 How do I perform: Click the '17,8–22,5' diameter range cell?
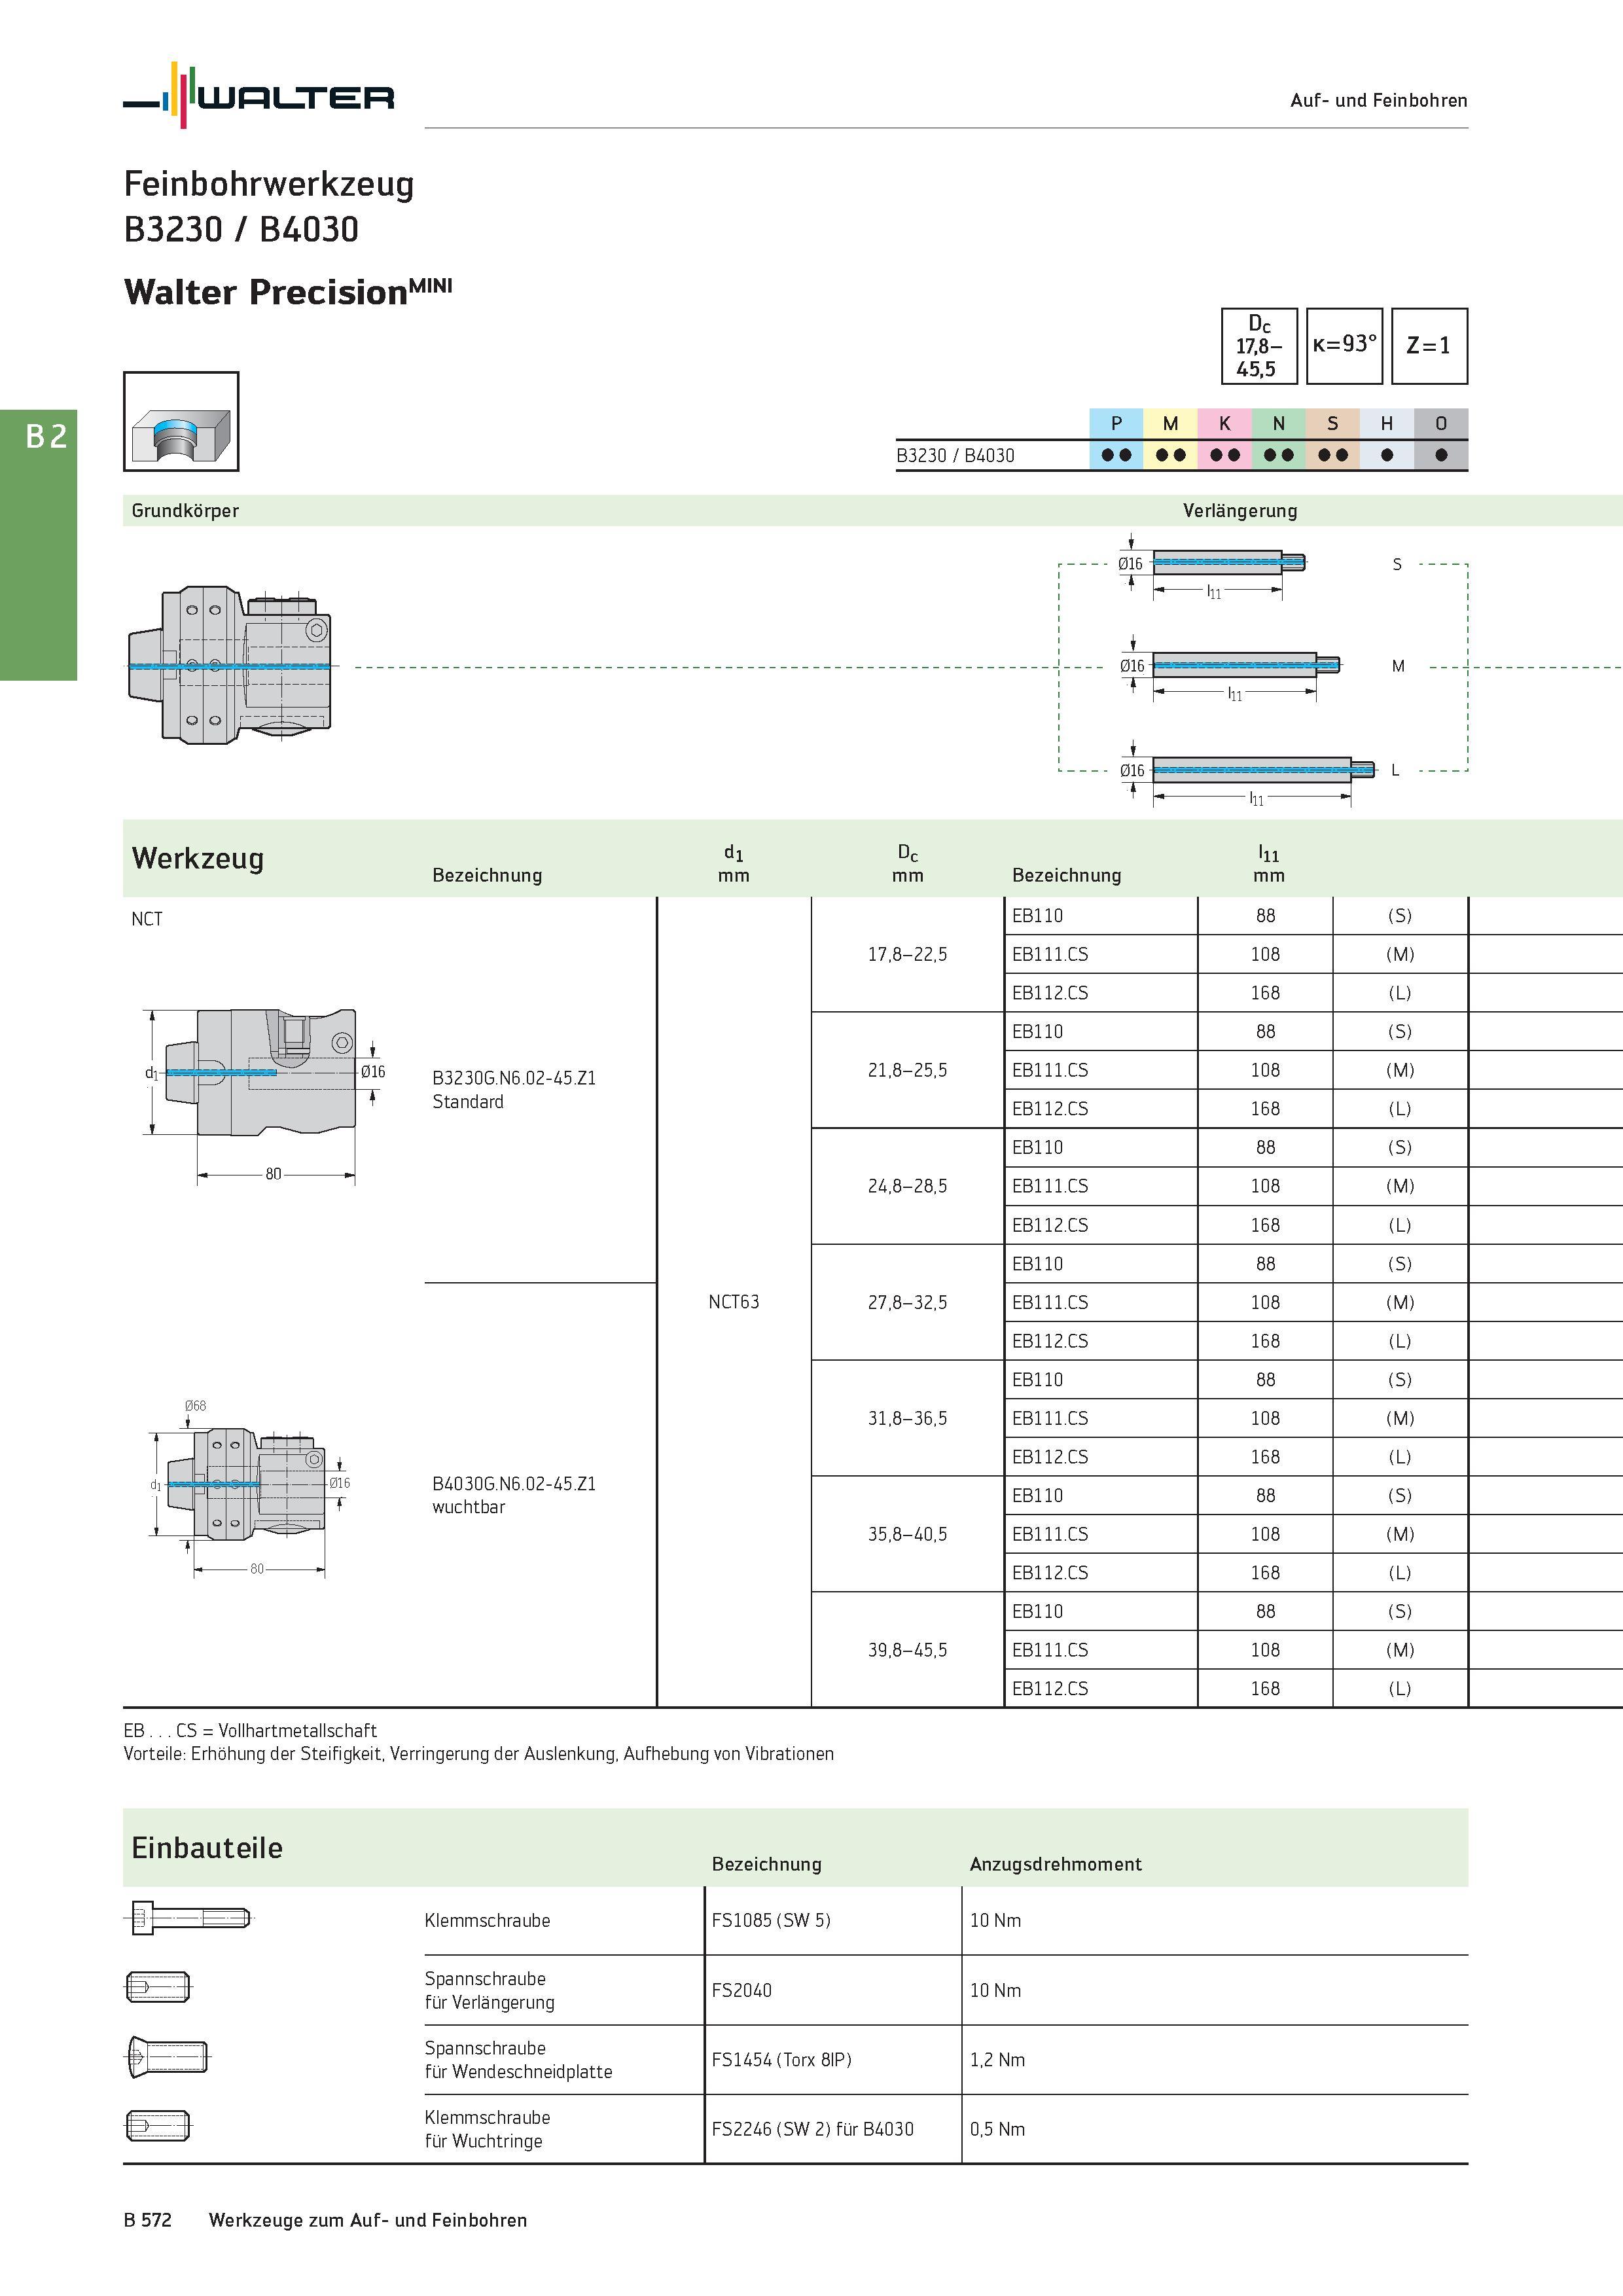pyautogui.click(x=908, y=955)
